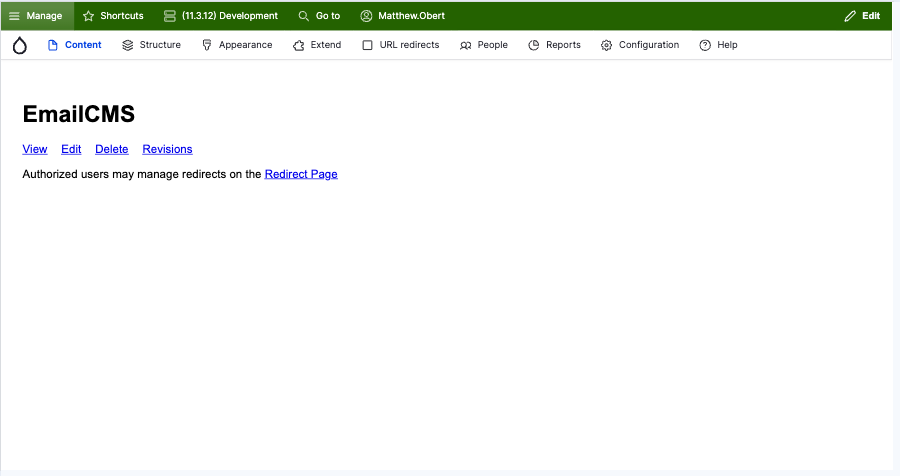Select the Delete tab link
This screenshot has height=476, width=900.
112,149
